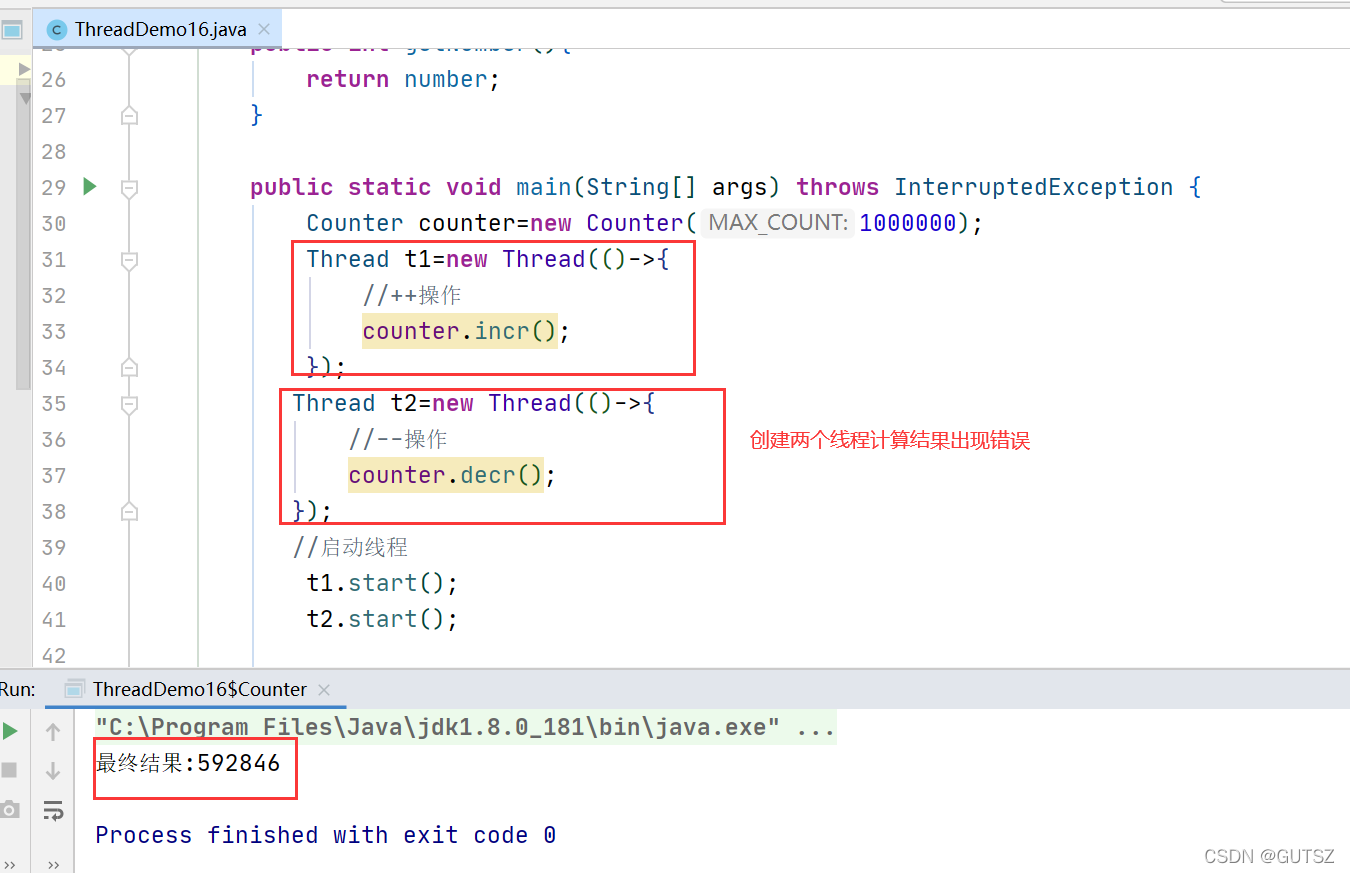Click the Down the Stack Trace arrow
The width and height of the screenshot is (1350, 873).
click(53, 771)
